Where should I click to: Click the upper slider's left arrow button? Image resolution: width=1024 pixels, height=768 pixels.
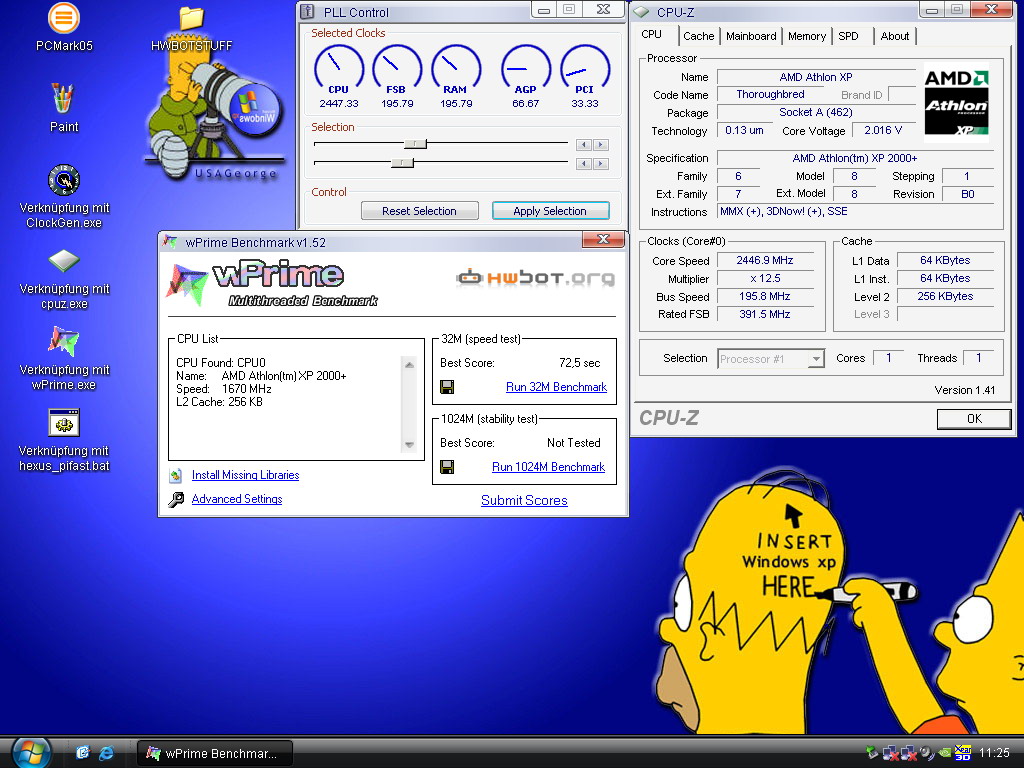click(x=584, y=145)
